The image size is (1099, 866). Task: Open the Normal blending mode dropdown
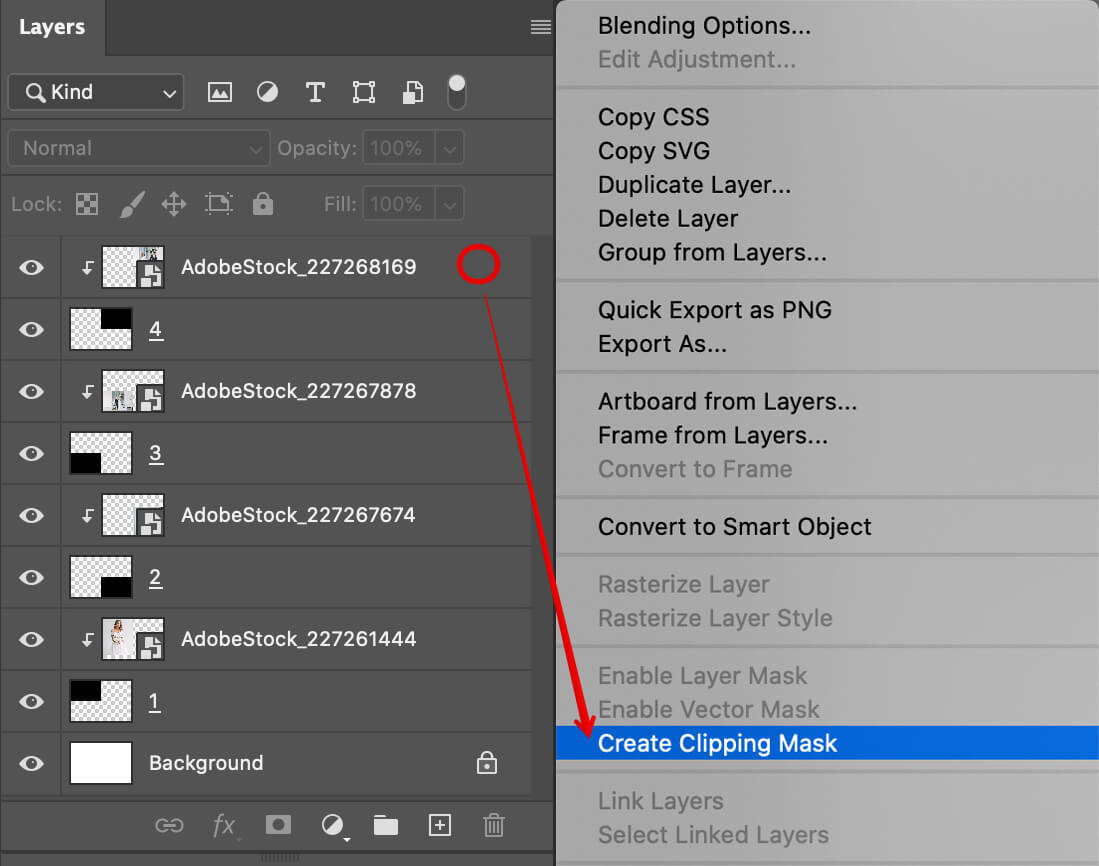(x=138, y=148)
